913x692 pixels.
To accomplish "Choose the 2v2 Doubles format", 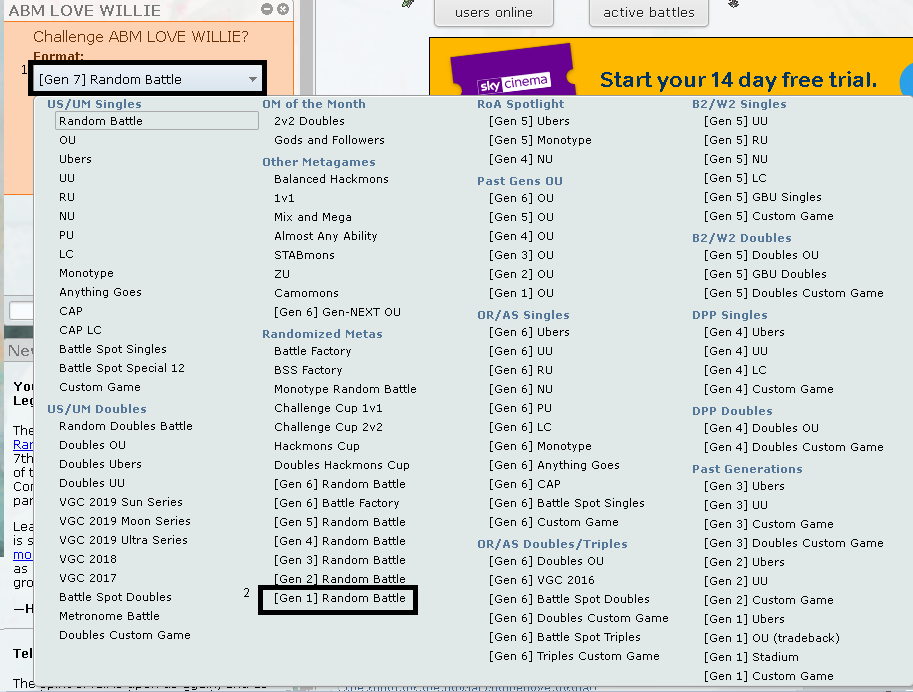I will 309,121.
